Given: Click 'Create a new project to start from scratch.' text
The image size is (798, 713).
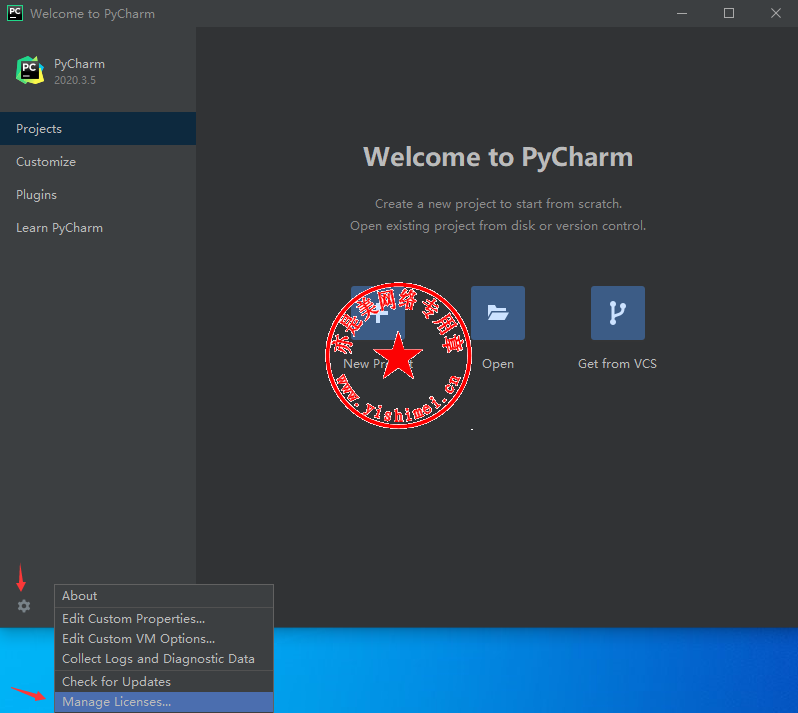Looking at the screenshot, I should (498, 204).
